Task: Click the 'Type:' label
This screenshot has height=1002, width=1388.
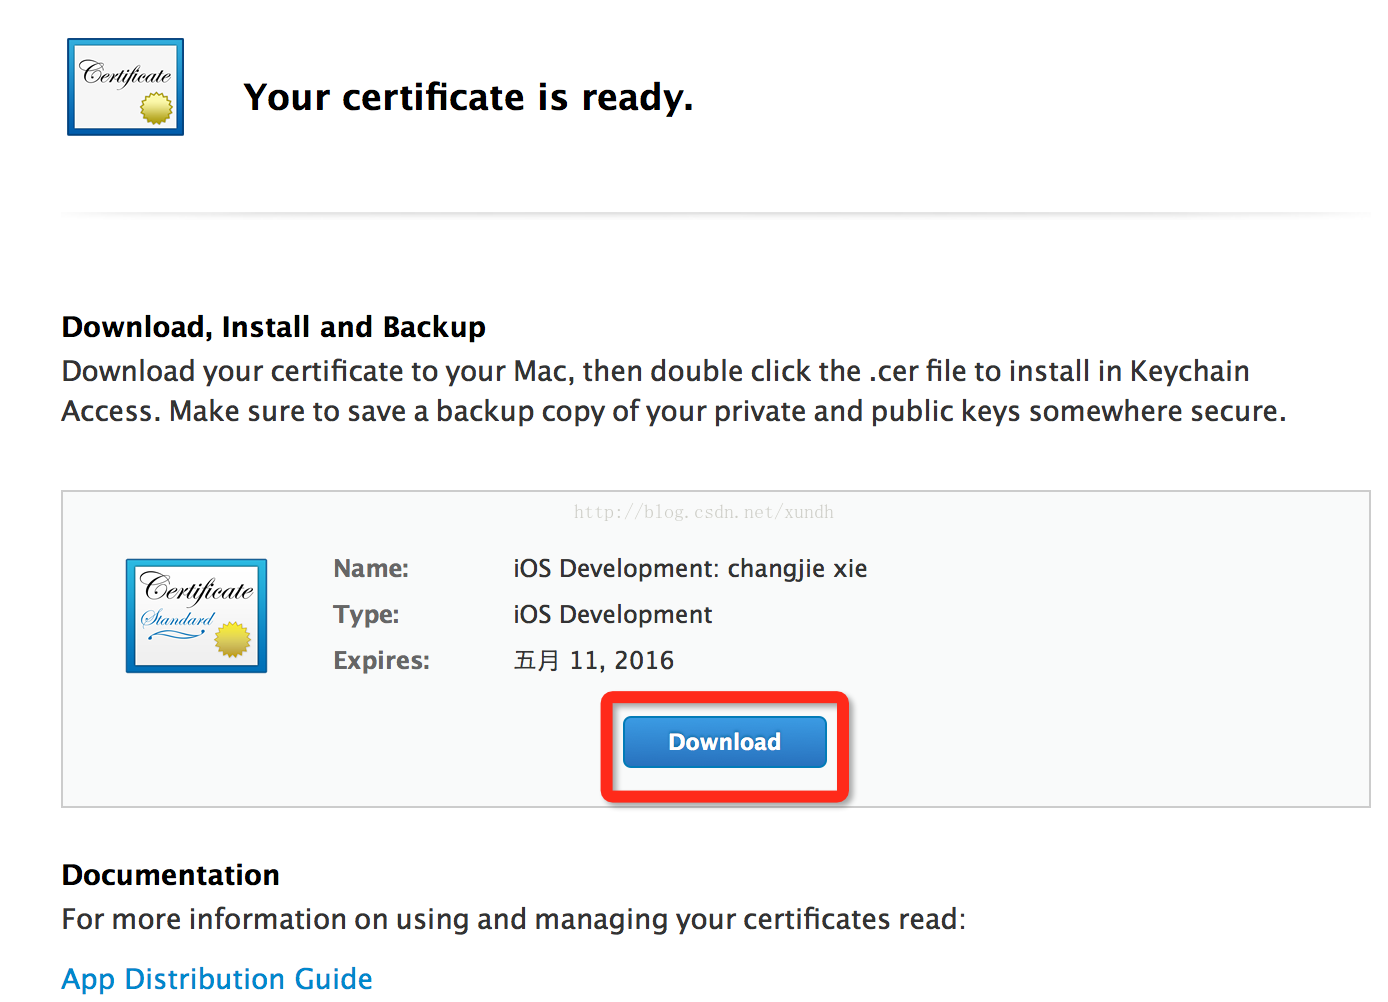Action: [366, 614]
